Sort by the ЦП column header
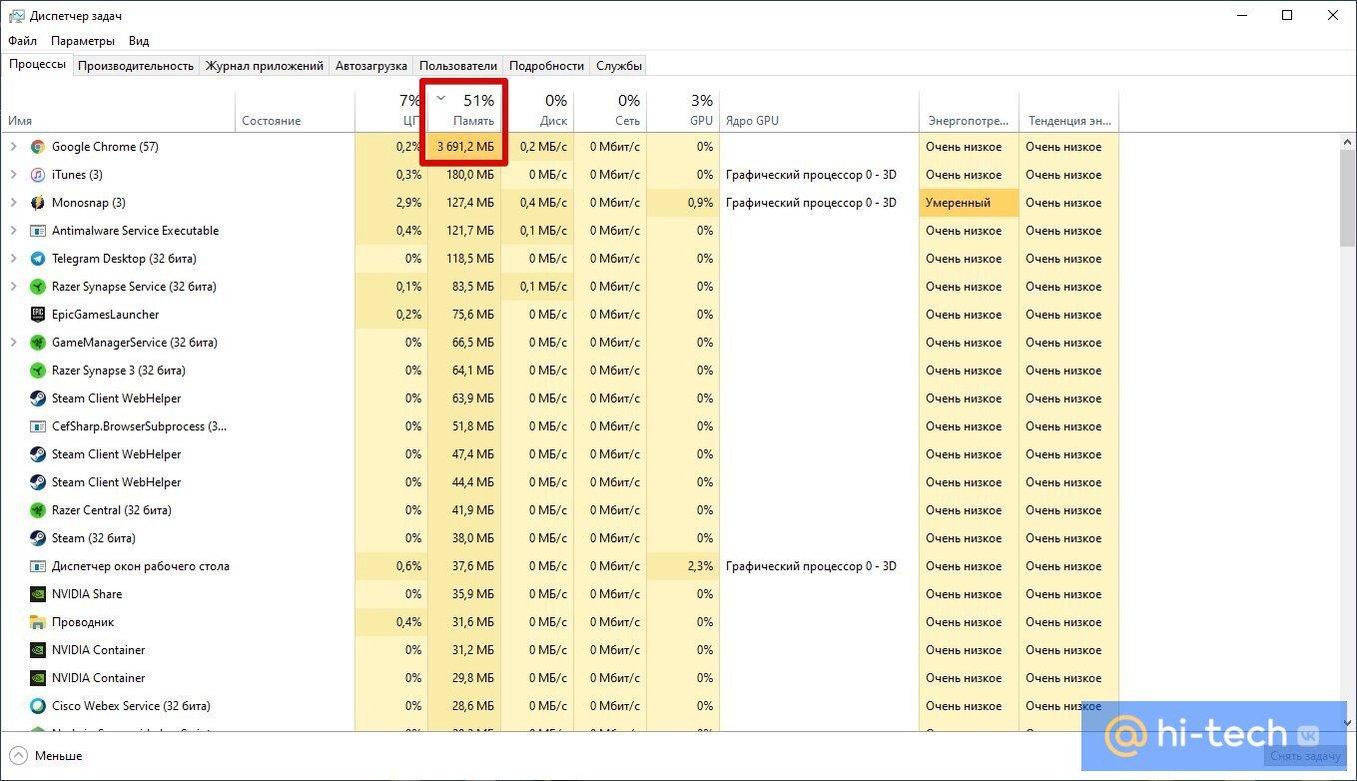Screen dimensions: 1357x781 391,111
